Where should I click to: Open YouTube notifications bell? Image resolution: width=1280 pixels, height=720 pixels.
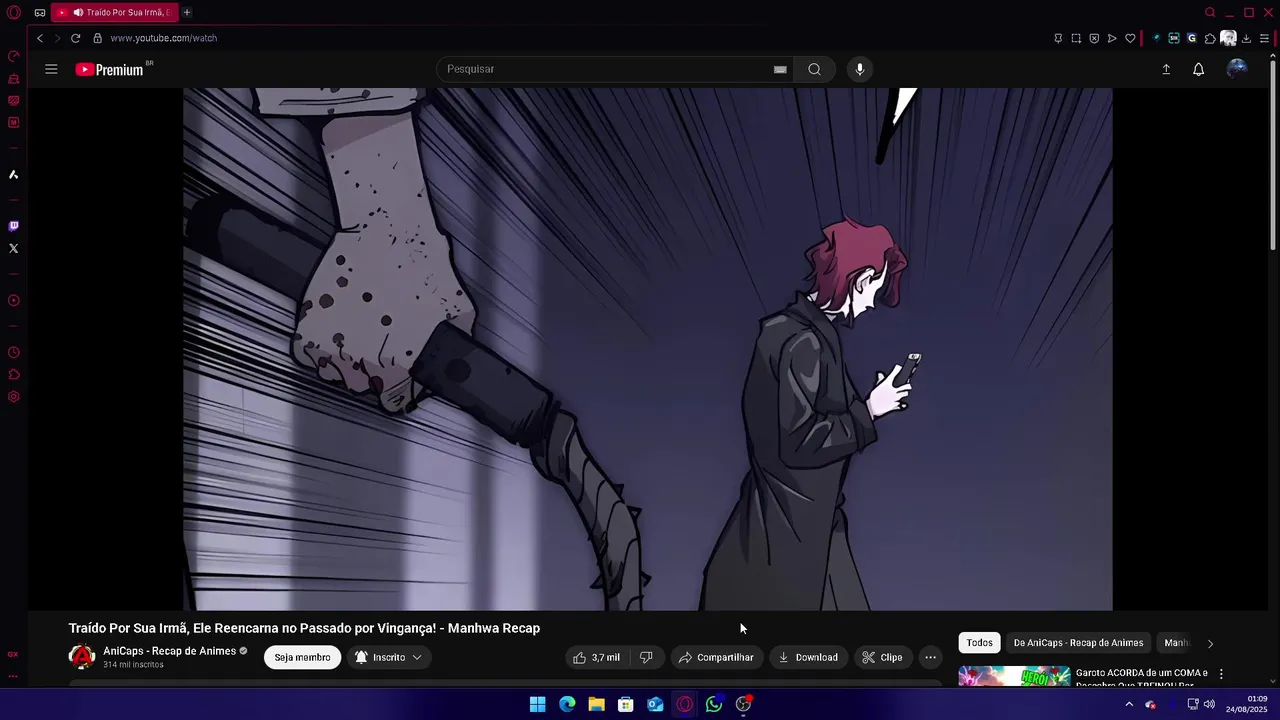coord(1198,69)
